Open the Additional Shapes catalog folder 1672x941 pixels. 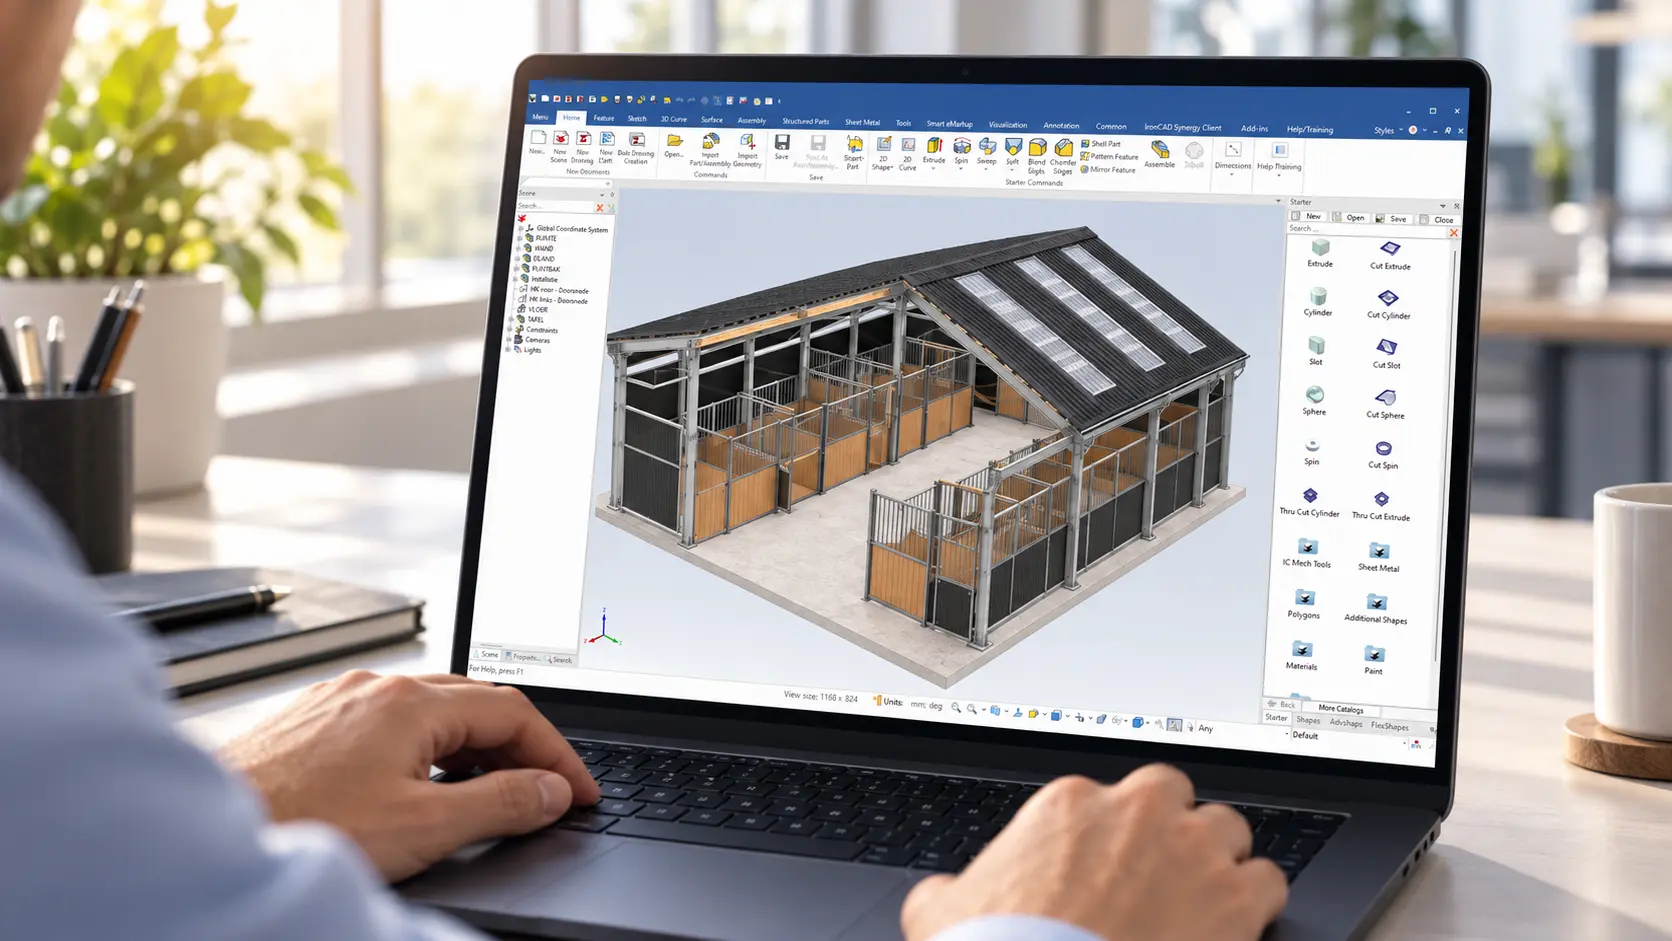1376,608
